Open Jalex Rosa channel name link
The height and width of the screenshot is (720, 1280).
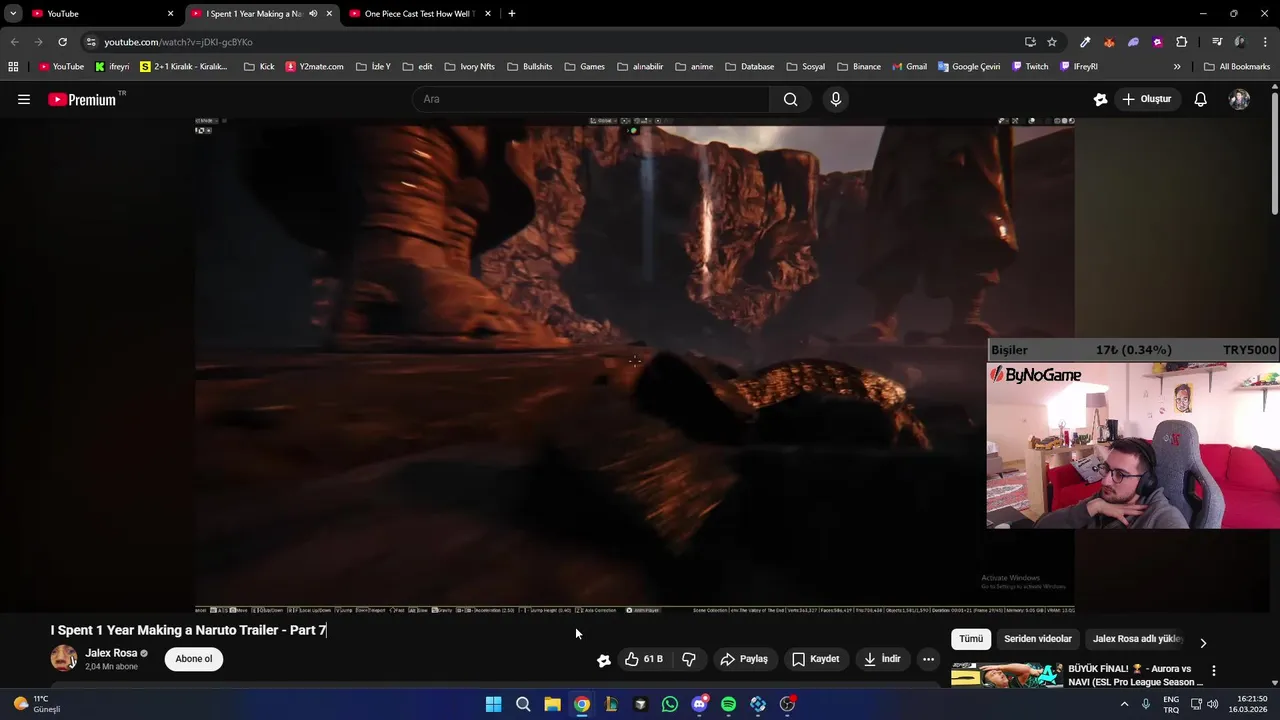(x=111, y=653)
